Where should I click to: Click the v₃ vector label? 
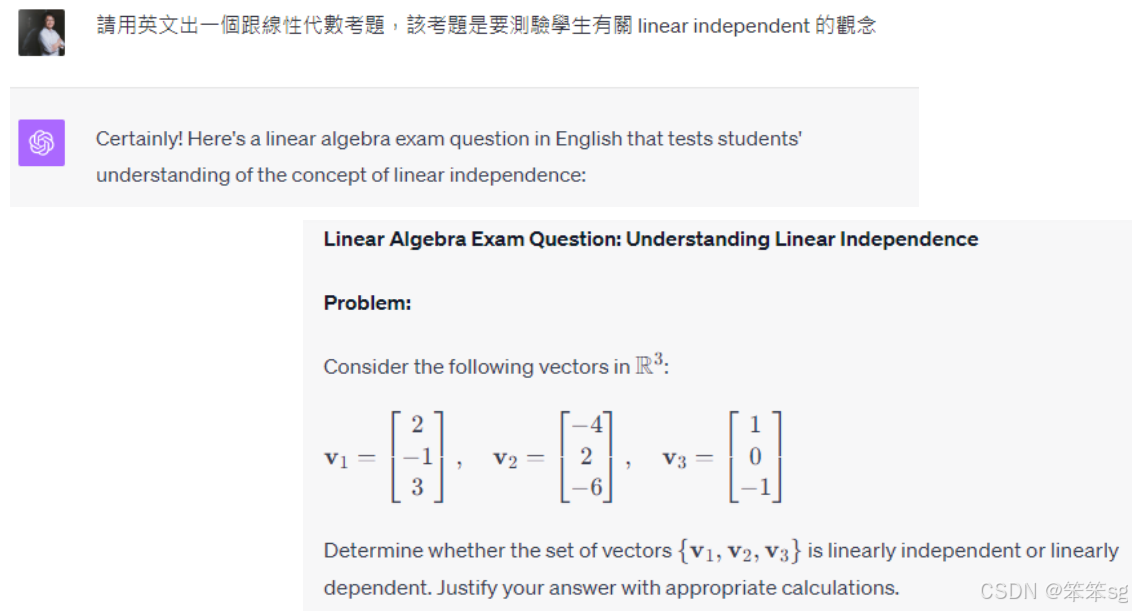coord(675,458)
